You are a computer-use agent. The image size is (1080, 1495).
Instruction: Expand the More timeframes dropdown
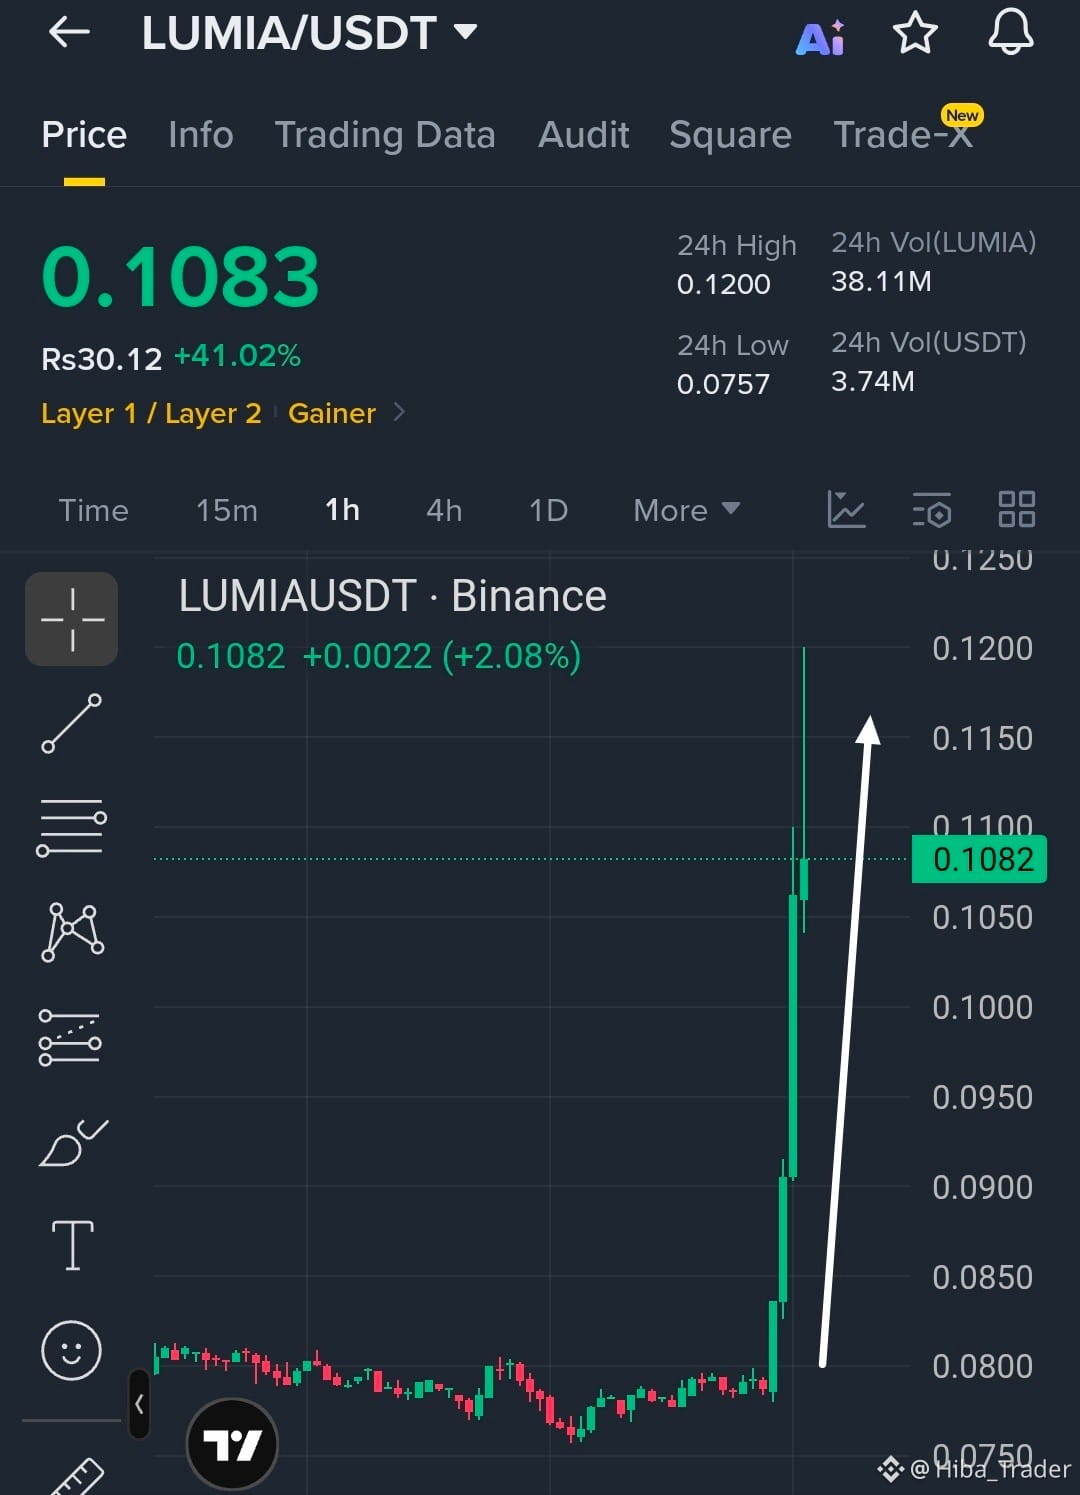[686, 510]
